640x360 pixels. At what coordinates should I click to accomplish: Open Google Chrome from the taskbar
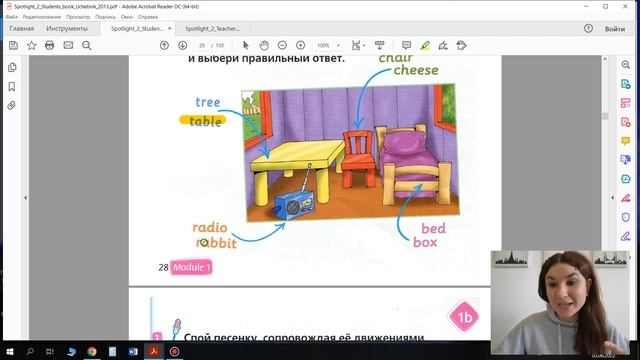pos(92,351)
